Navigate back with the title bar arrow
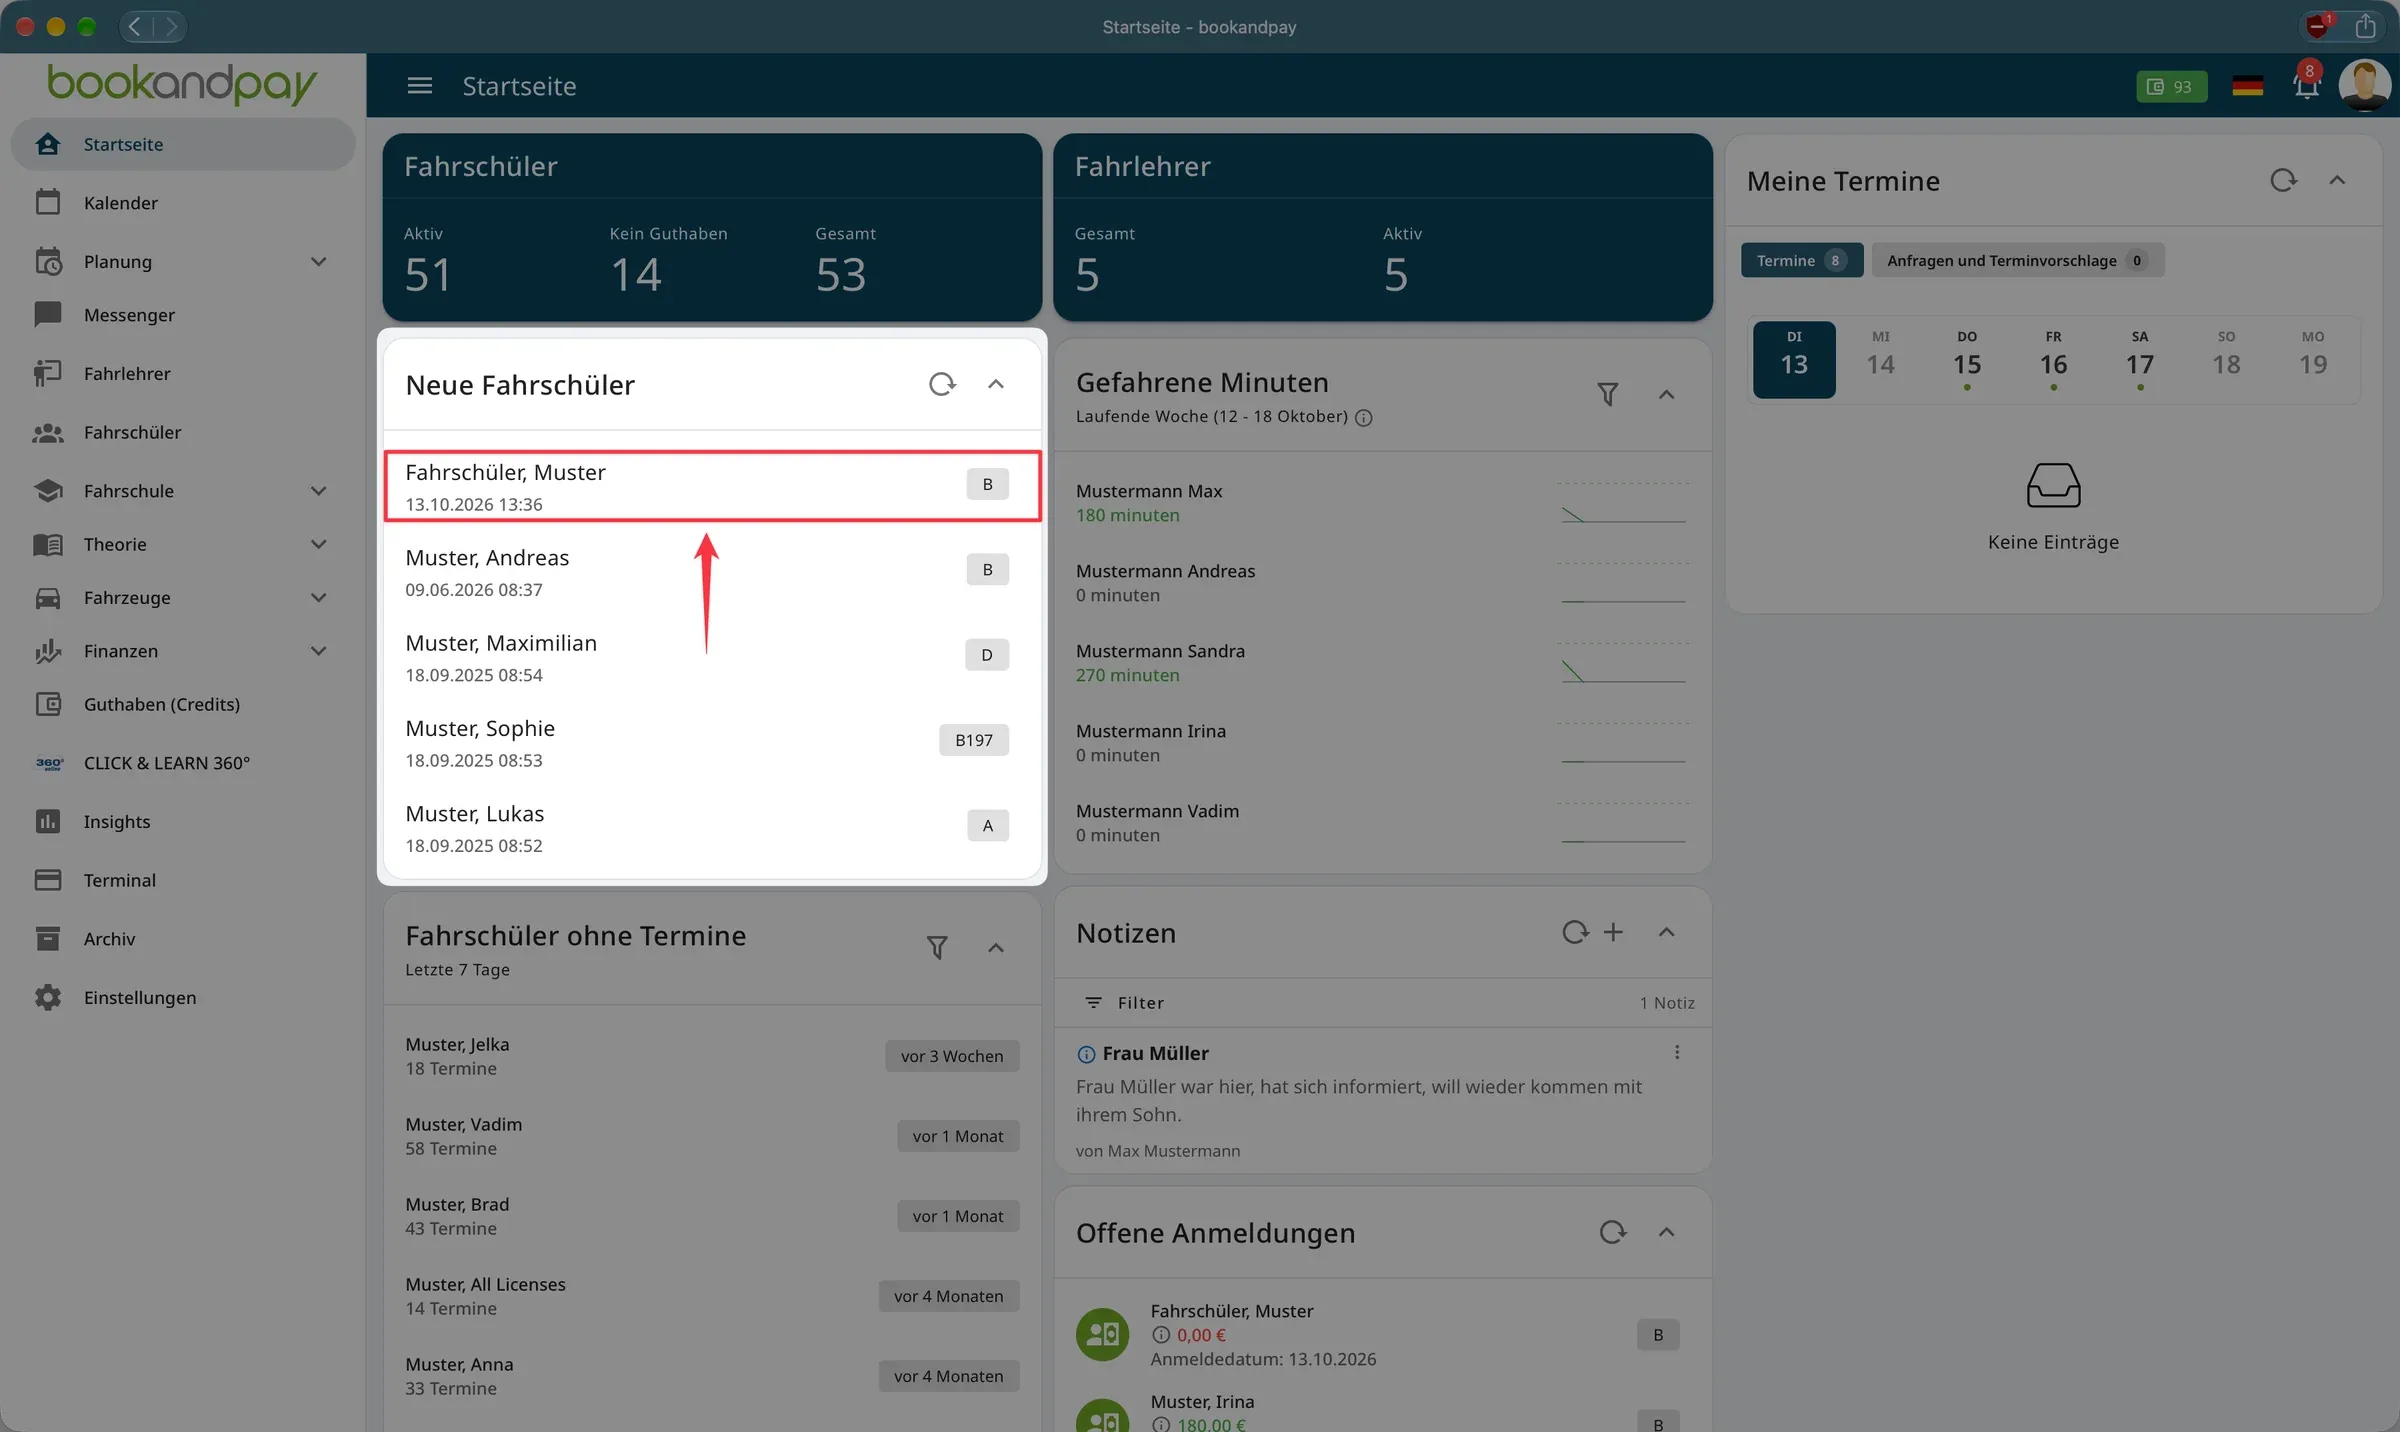This screenshot has width=2400, height=1432. point(135,26)
